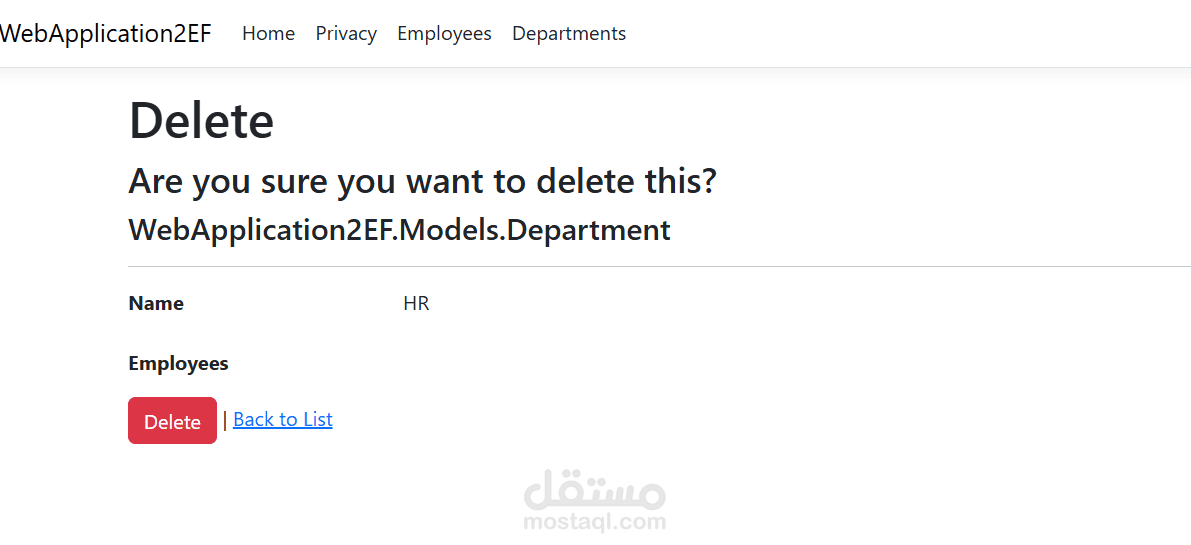Image resolution: width=1191 pixels, height=545 pixels.
Task: Go to the Home nav item
Action: click(268, 33)
